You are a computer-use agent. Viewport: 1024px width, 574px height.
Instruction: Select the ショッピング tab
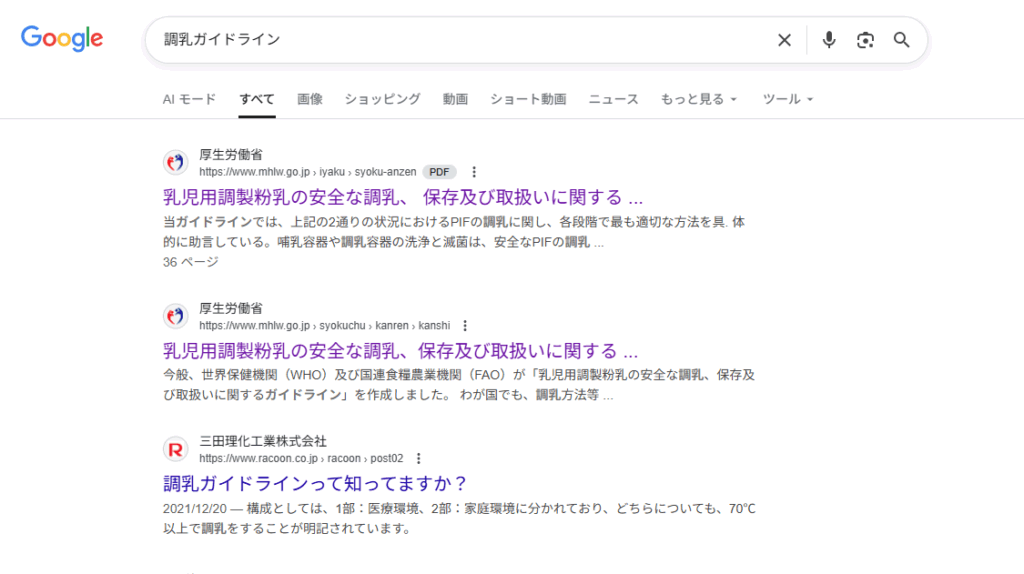coord(382,99)
